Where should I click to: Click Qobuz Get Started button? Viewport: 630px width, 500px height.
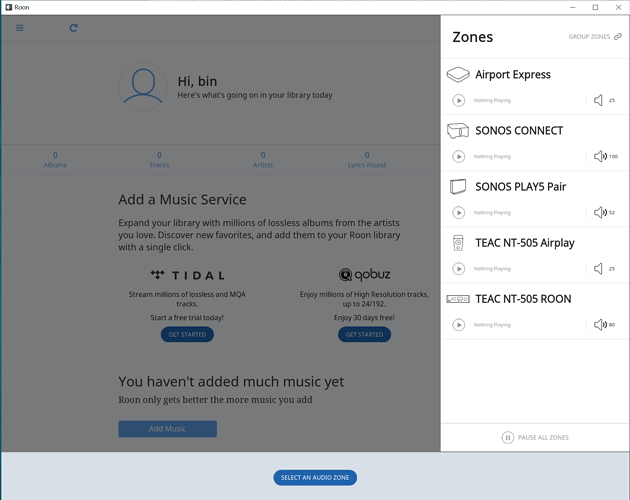364,334
